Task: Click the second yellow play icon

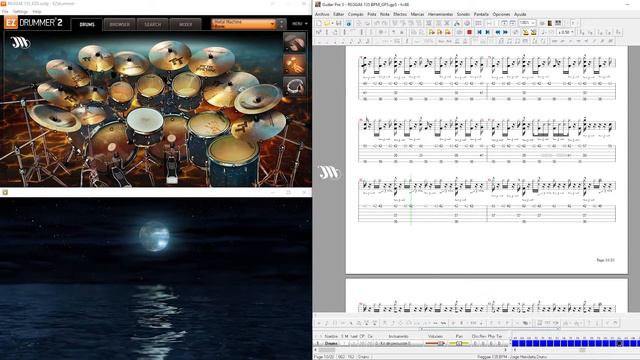Action: pos(440,32)
